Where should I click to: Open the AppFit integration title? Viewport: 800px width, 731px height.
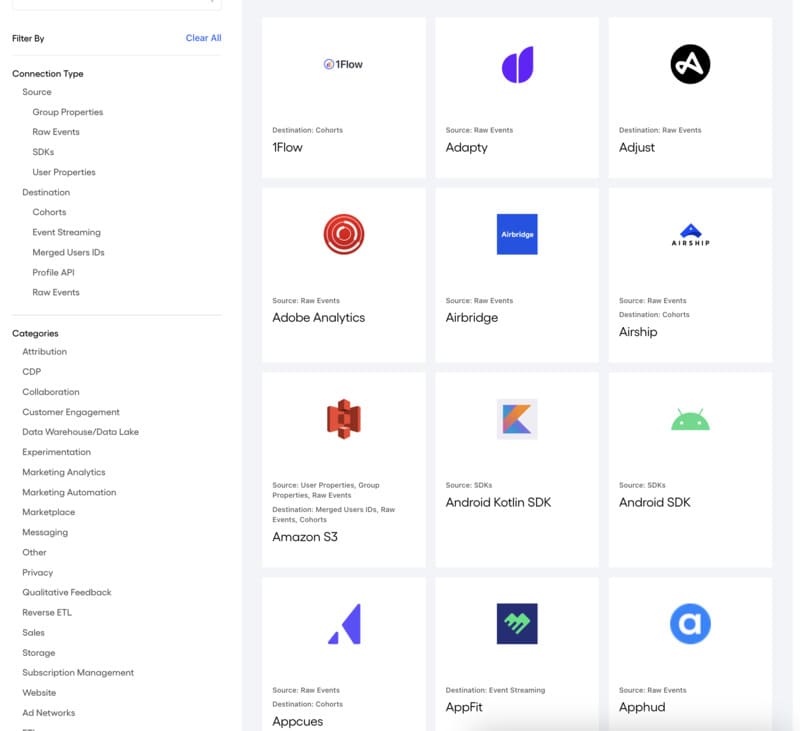tap(464, 707)
